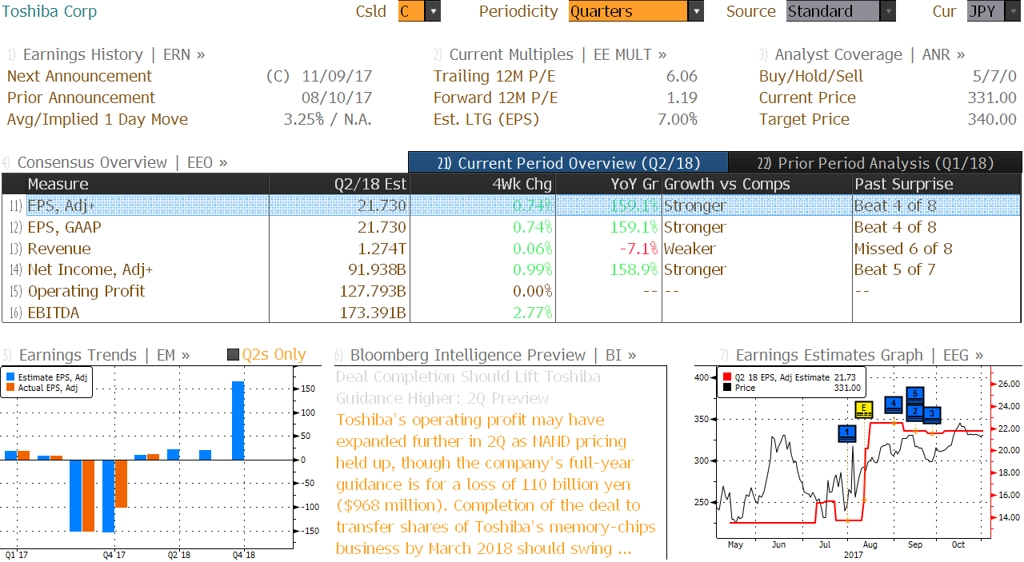Click the YoY Gr column header
Viewport: 1024px width, 562px height.
609,184
